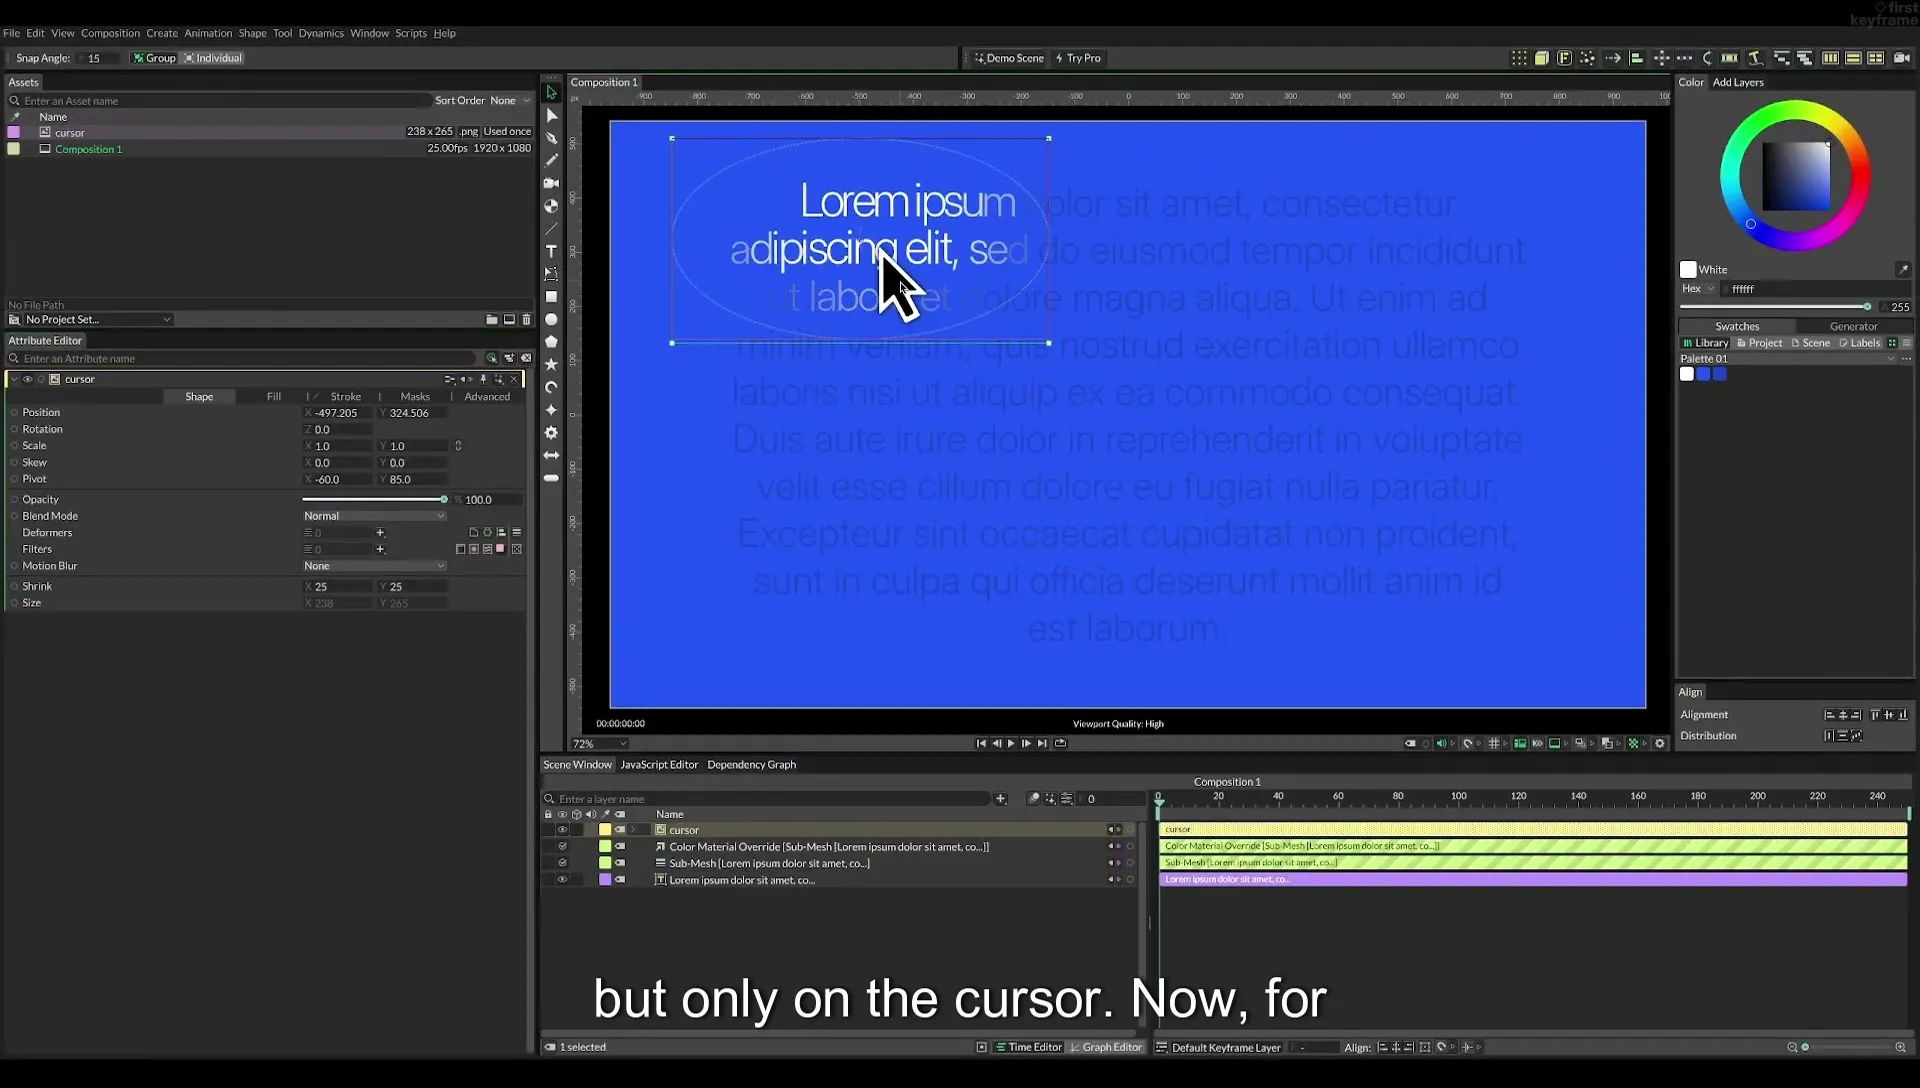
Task: Open the Motion Blur None dropdown
Action: tap(374, 566)
